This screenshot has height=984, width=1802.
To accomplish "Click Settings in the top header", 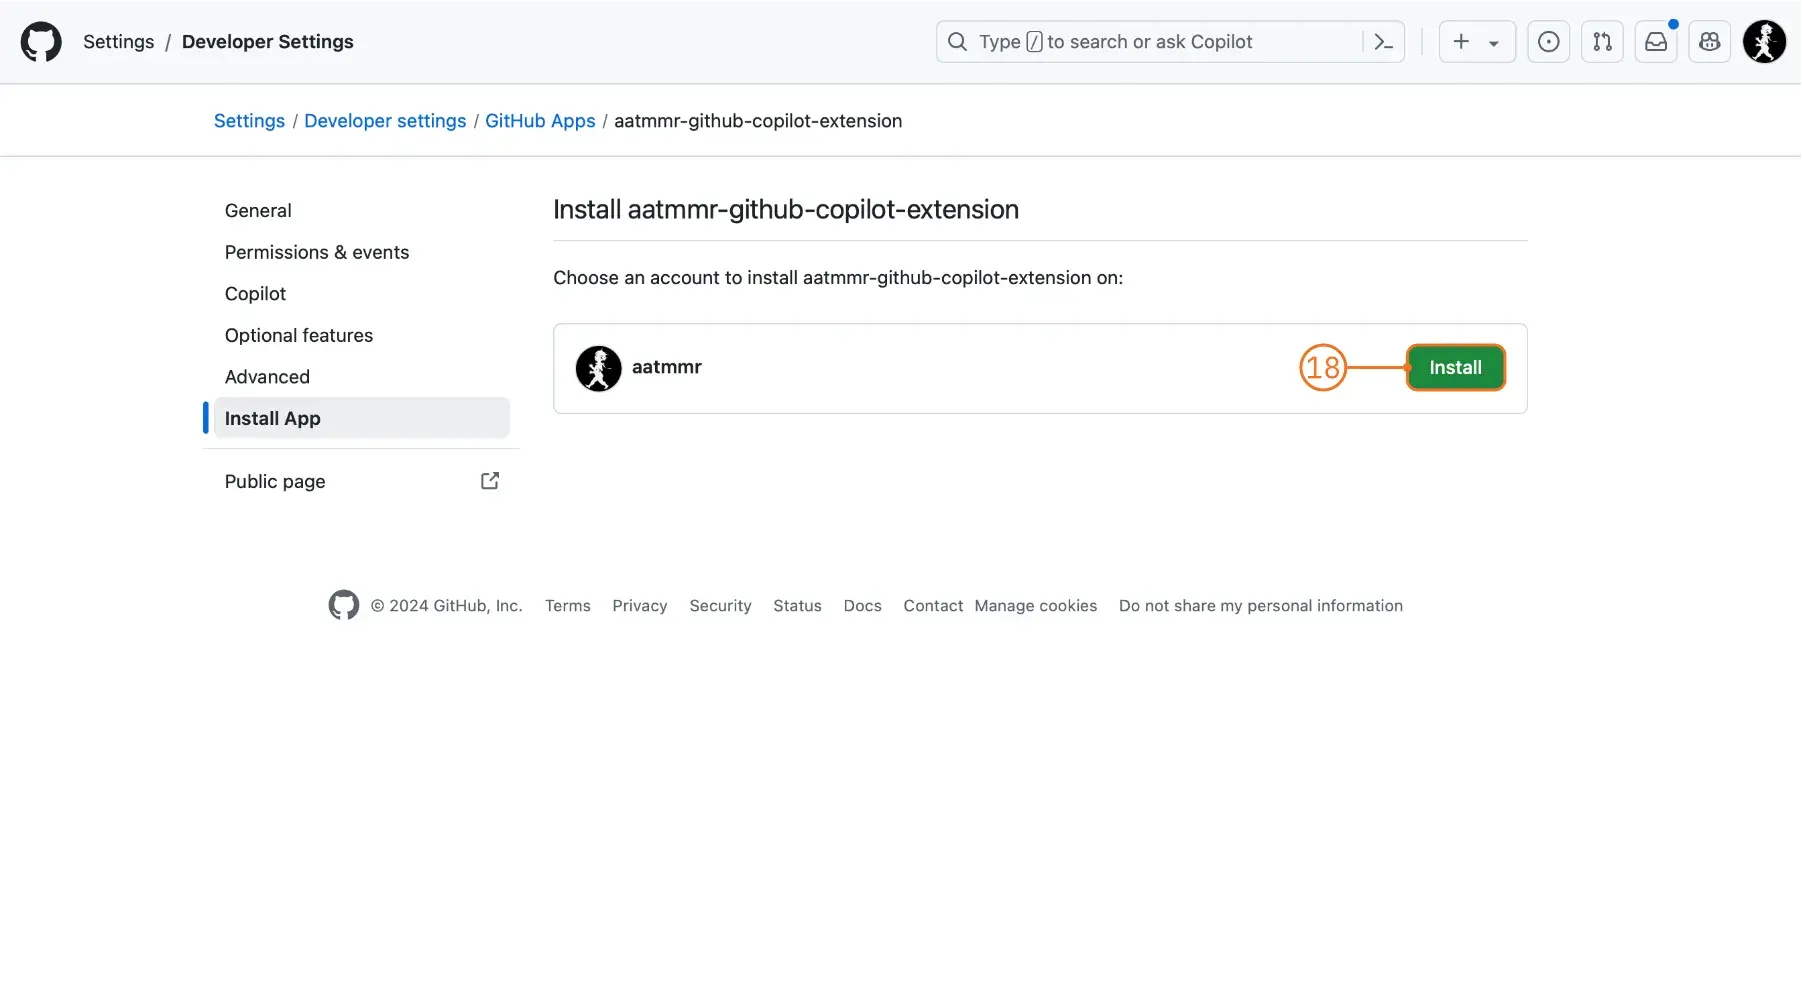I will tap(119, 42).
